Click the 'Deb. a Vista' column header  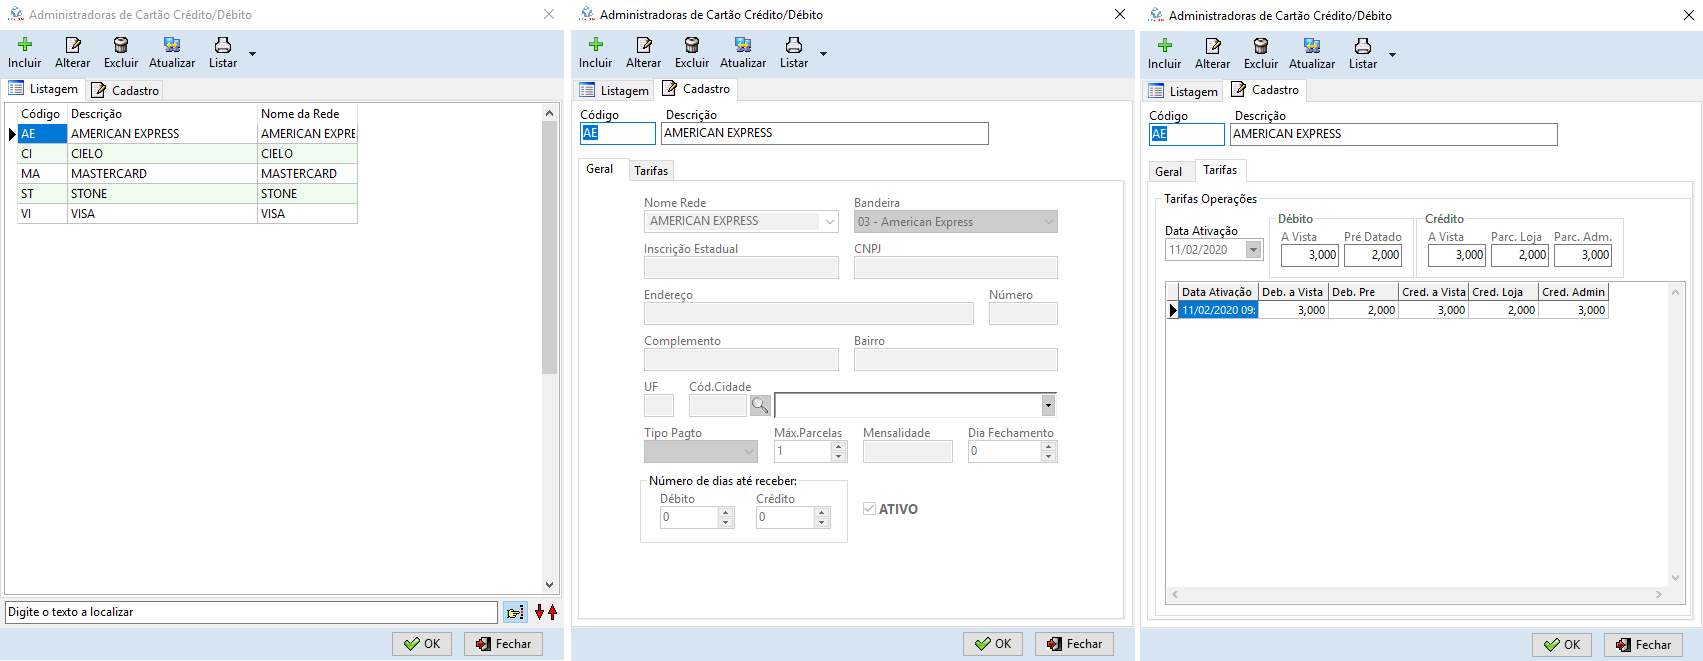coord(1293,292)
